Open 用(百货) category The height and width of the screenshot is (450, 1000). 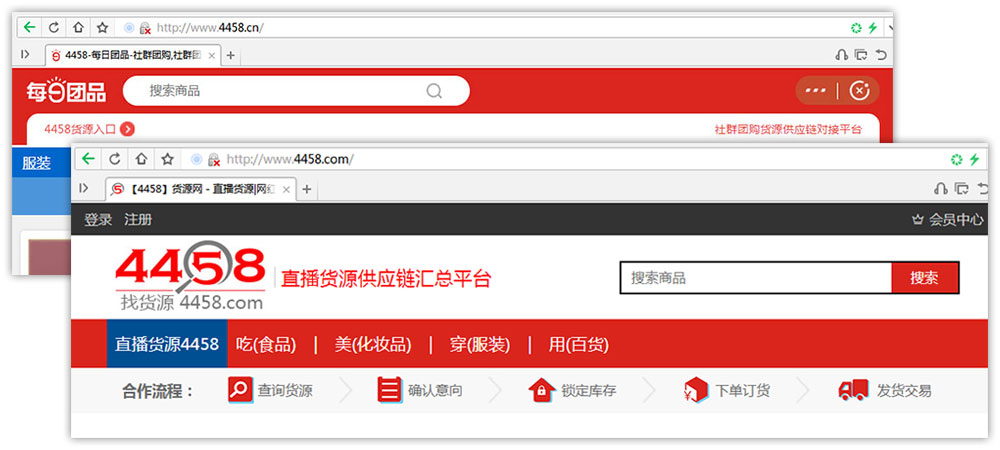(x=578, y=345)
